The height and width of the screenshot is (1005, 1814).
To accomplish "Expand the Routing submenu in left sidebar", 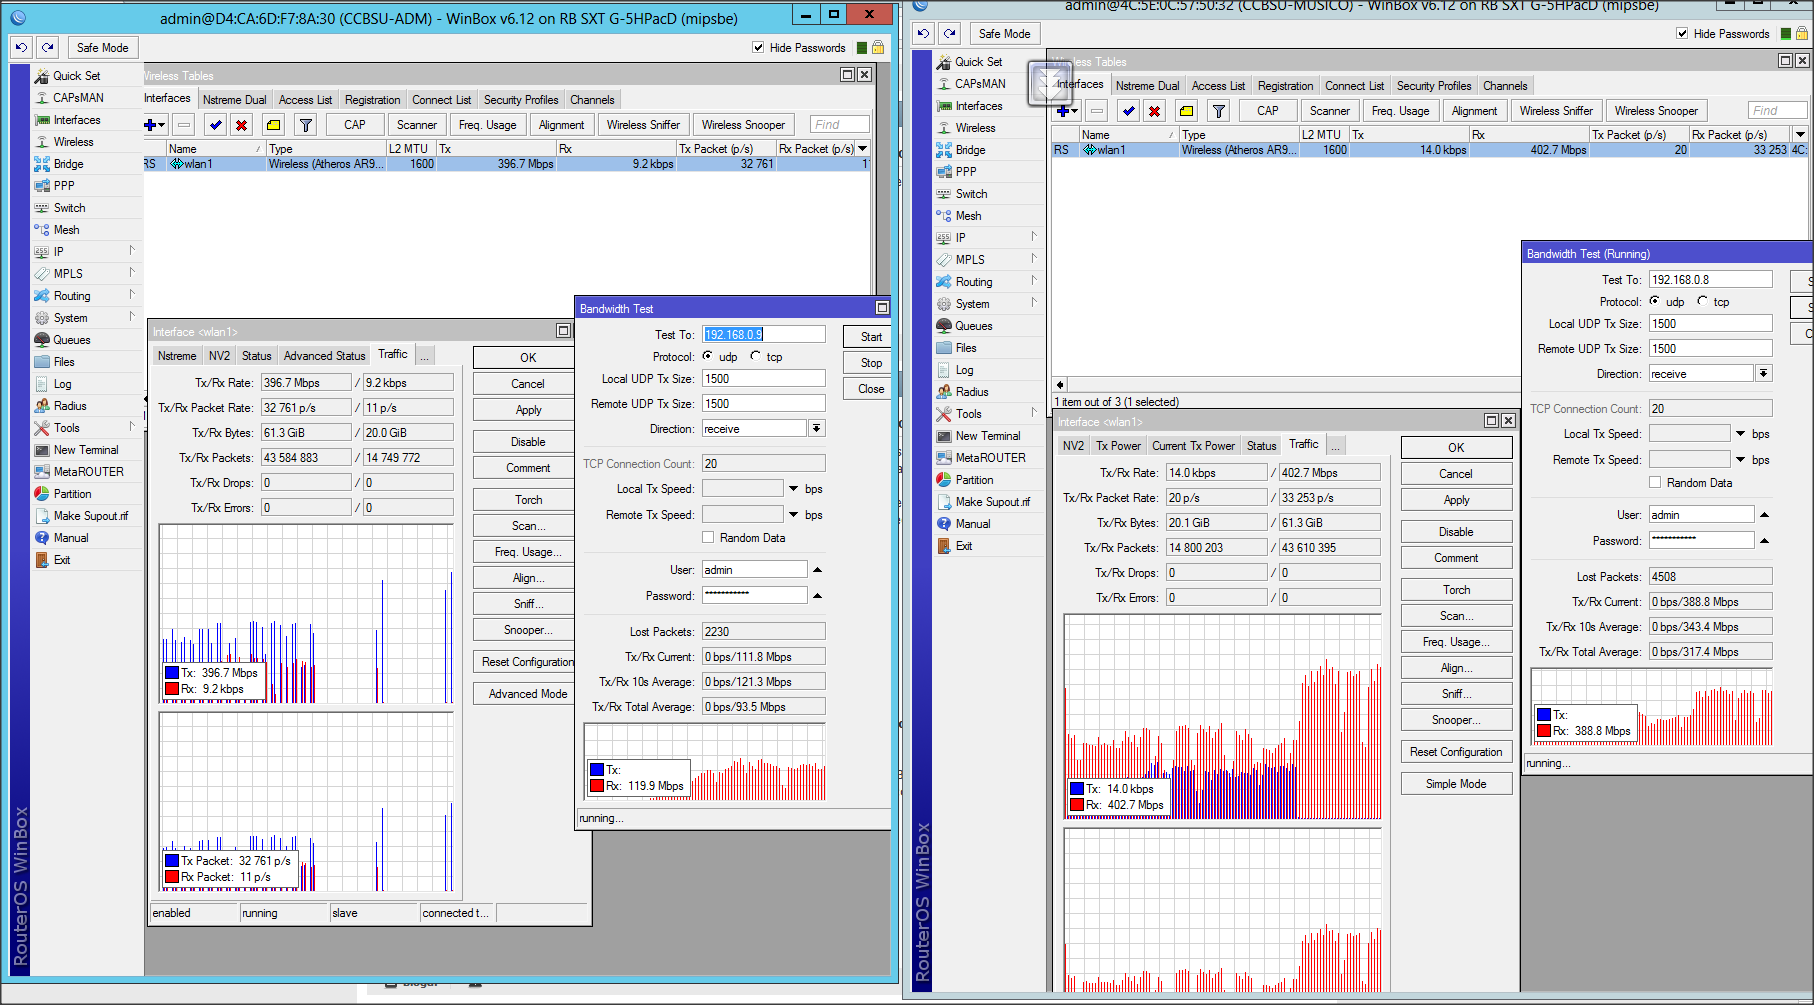I will click(x=72, y=296).
